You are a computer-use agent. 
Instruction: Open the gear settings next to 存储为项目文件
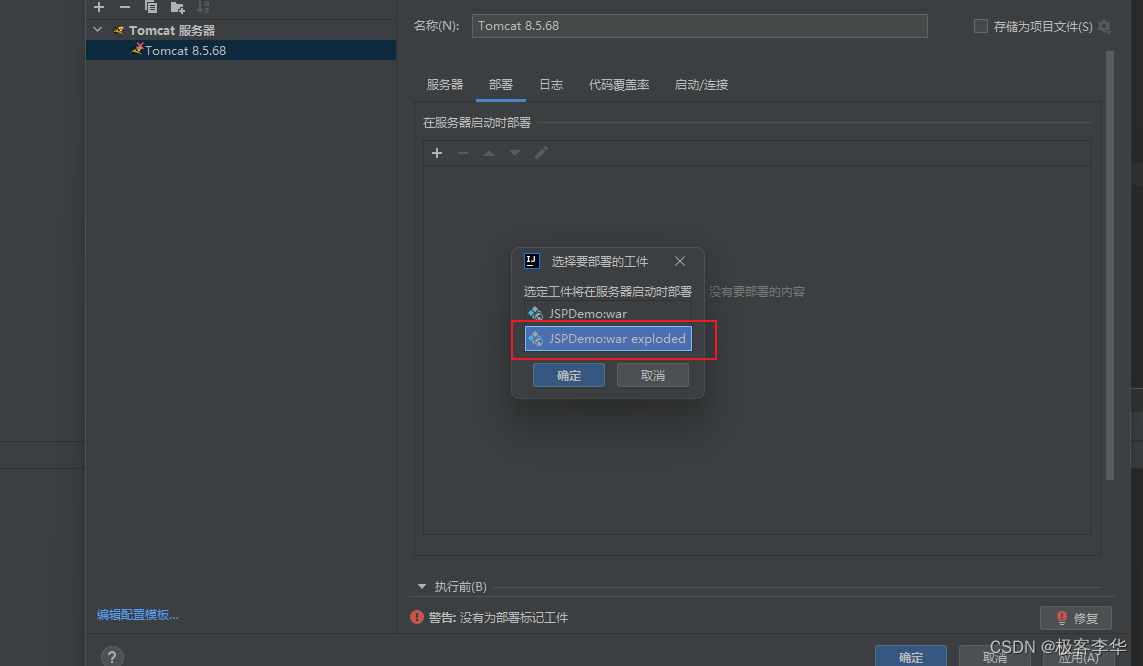(1104, 26)
